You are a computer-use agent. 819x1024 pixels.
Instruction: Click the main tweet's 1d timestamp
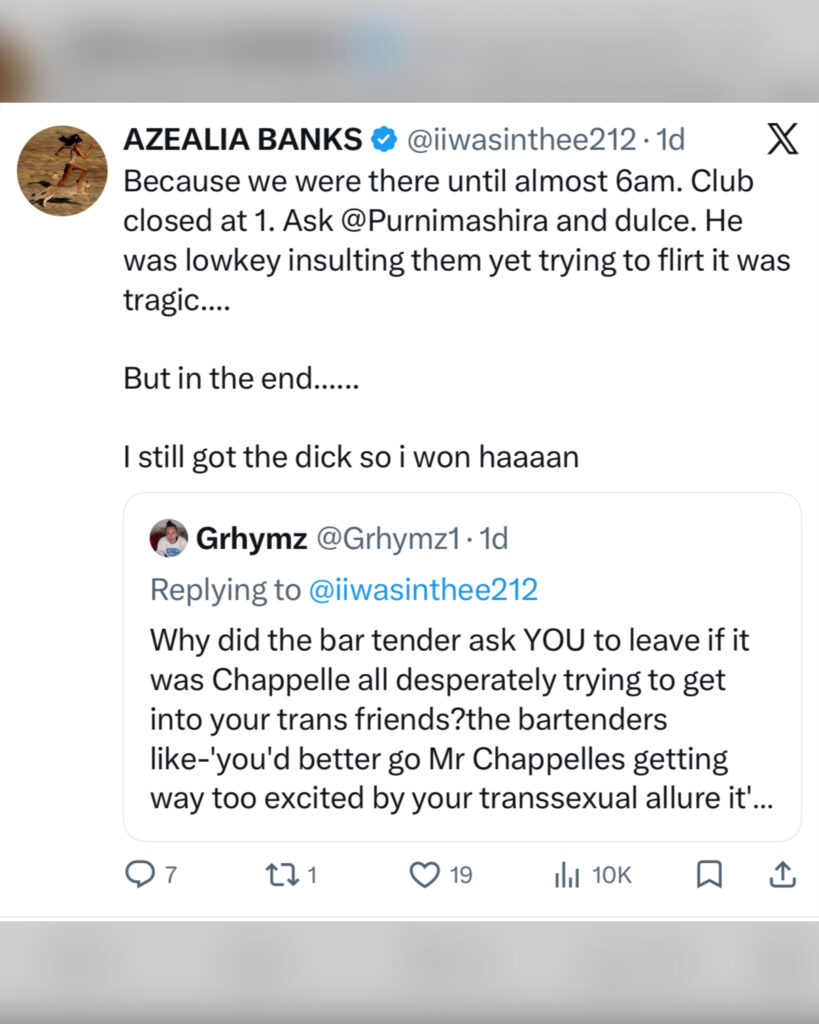point(669,140)
